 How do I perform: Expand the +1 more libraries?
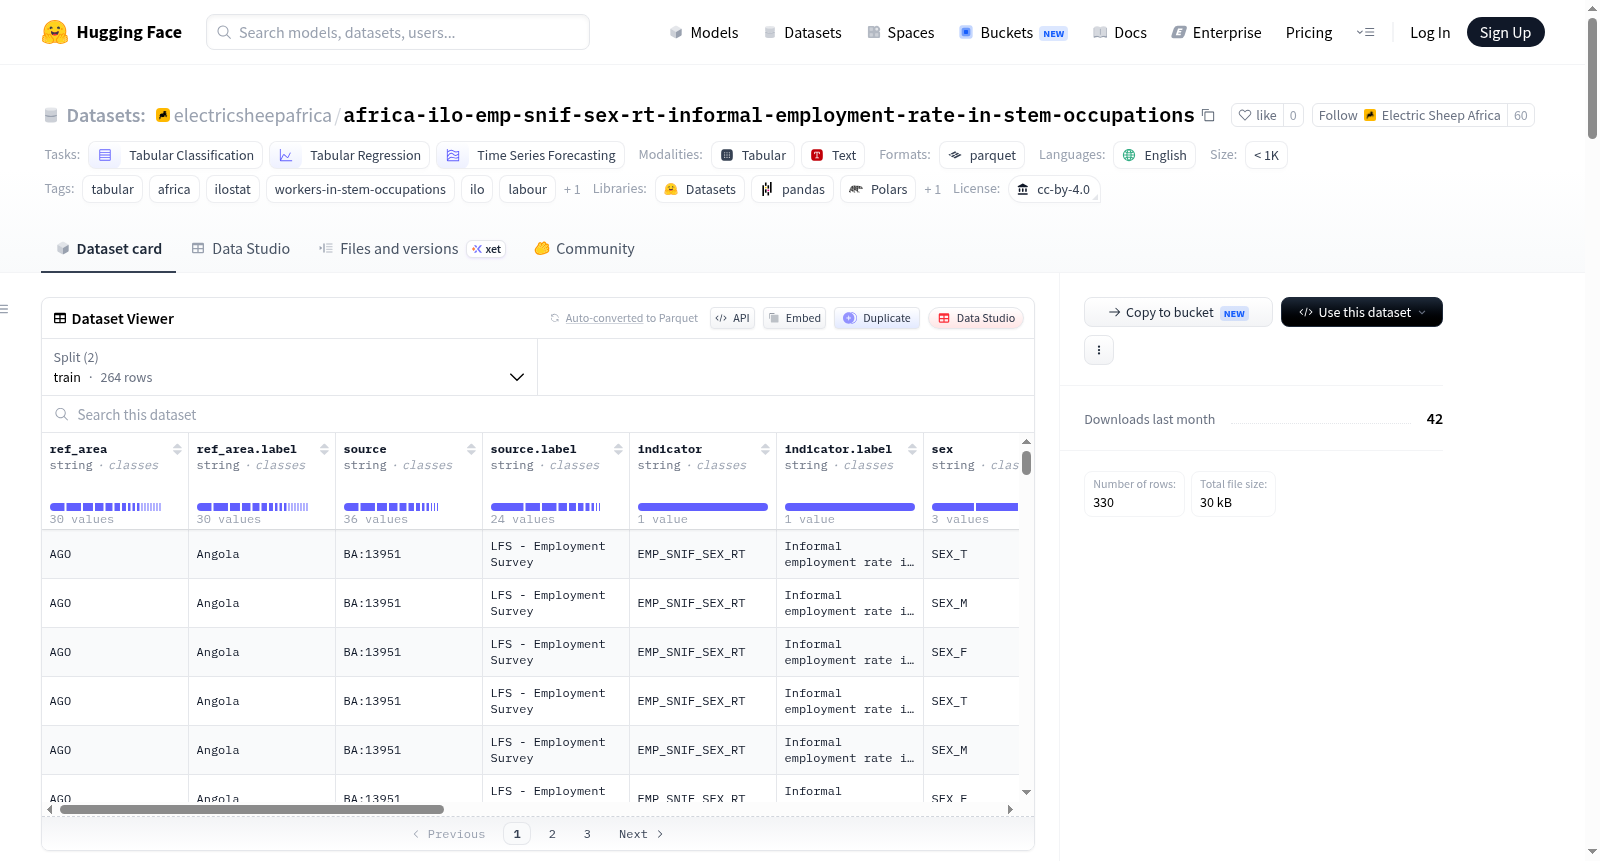pos(932,189)
